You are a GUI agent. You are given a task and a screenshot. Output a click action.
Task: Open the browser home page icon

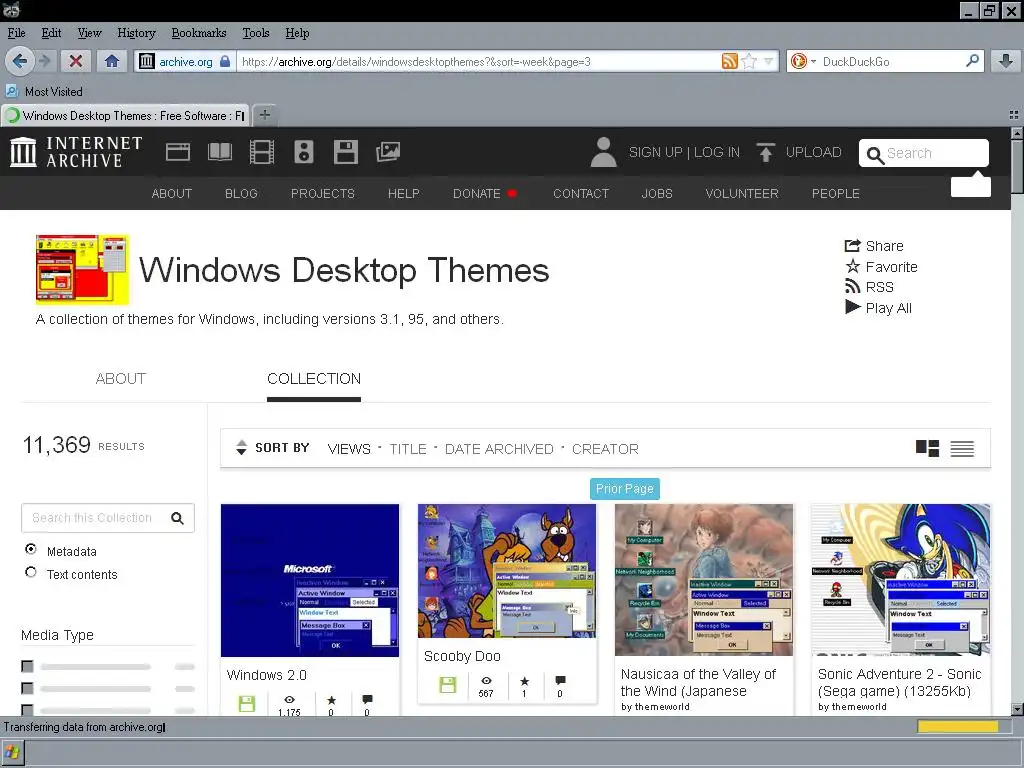click(112, 61)
